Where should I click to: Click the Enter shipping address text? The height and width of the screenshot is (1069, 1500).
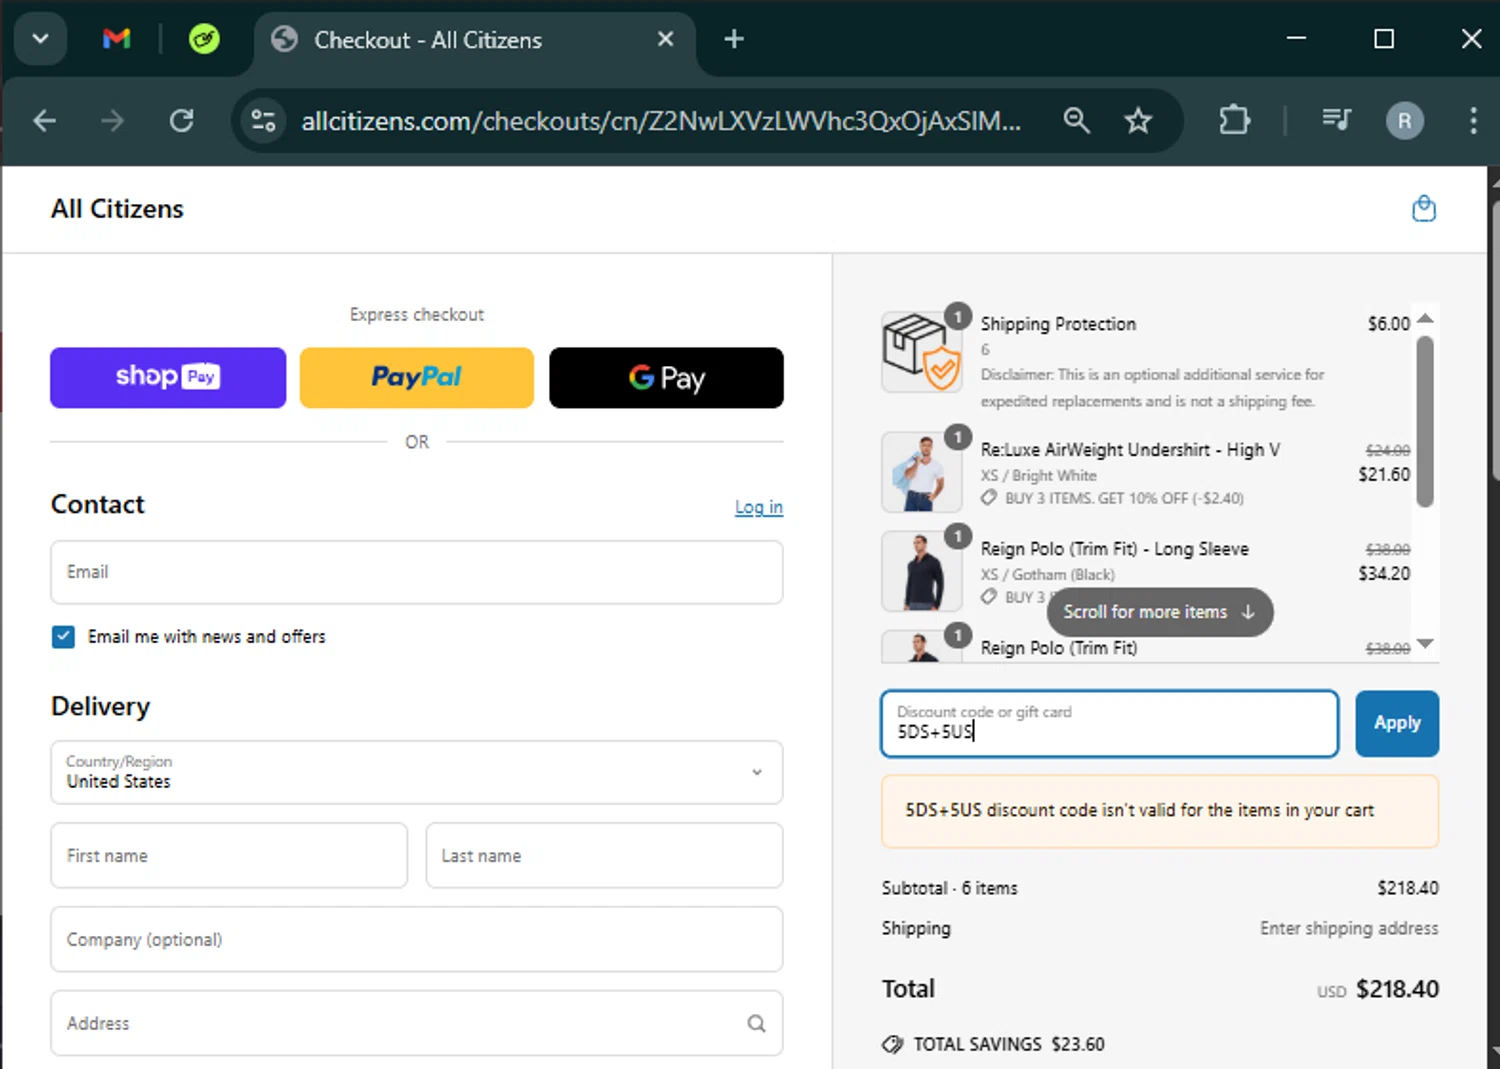tap(1349, 928)
